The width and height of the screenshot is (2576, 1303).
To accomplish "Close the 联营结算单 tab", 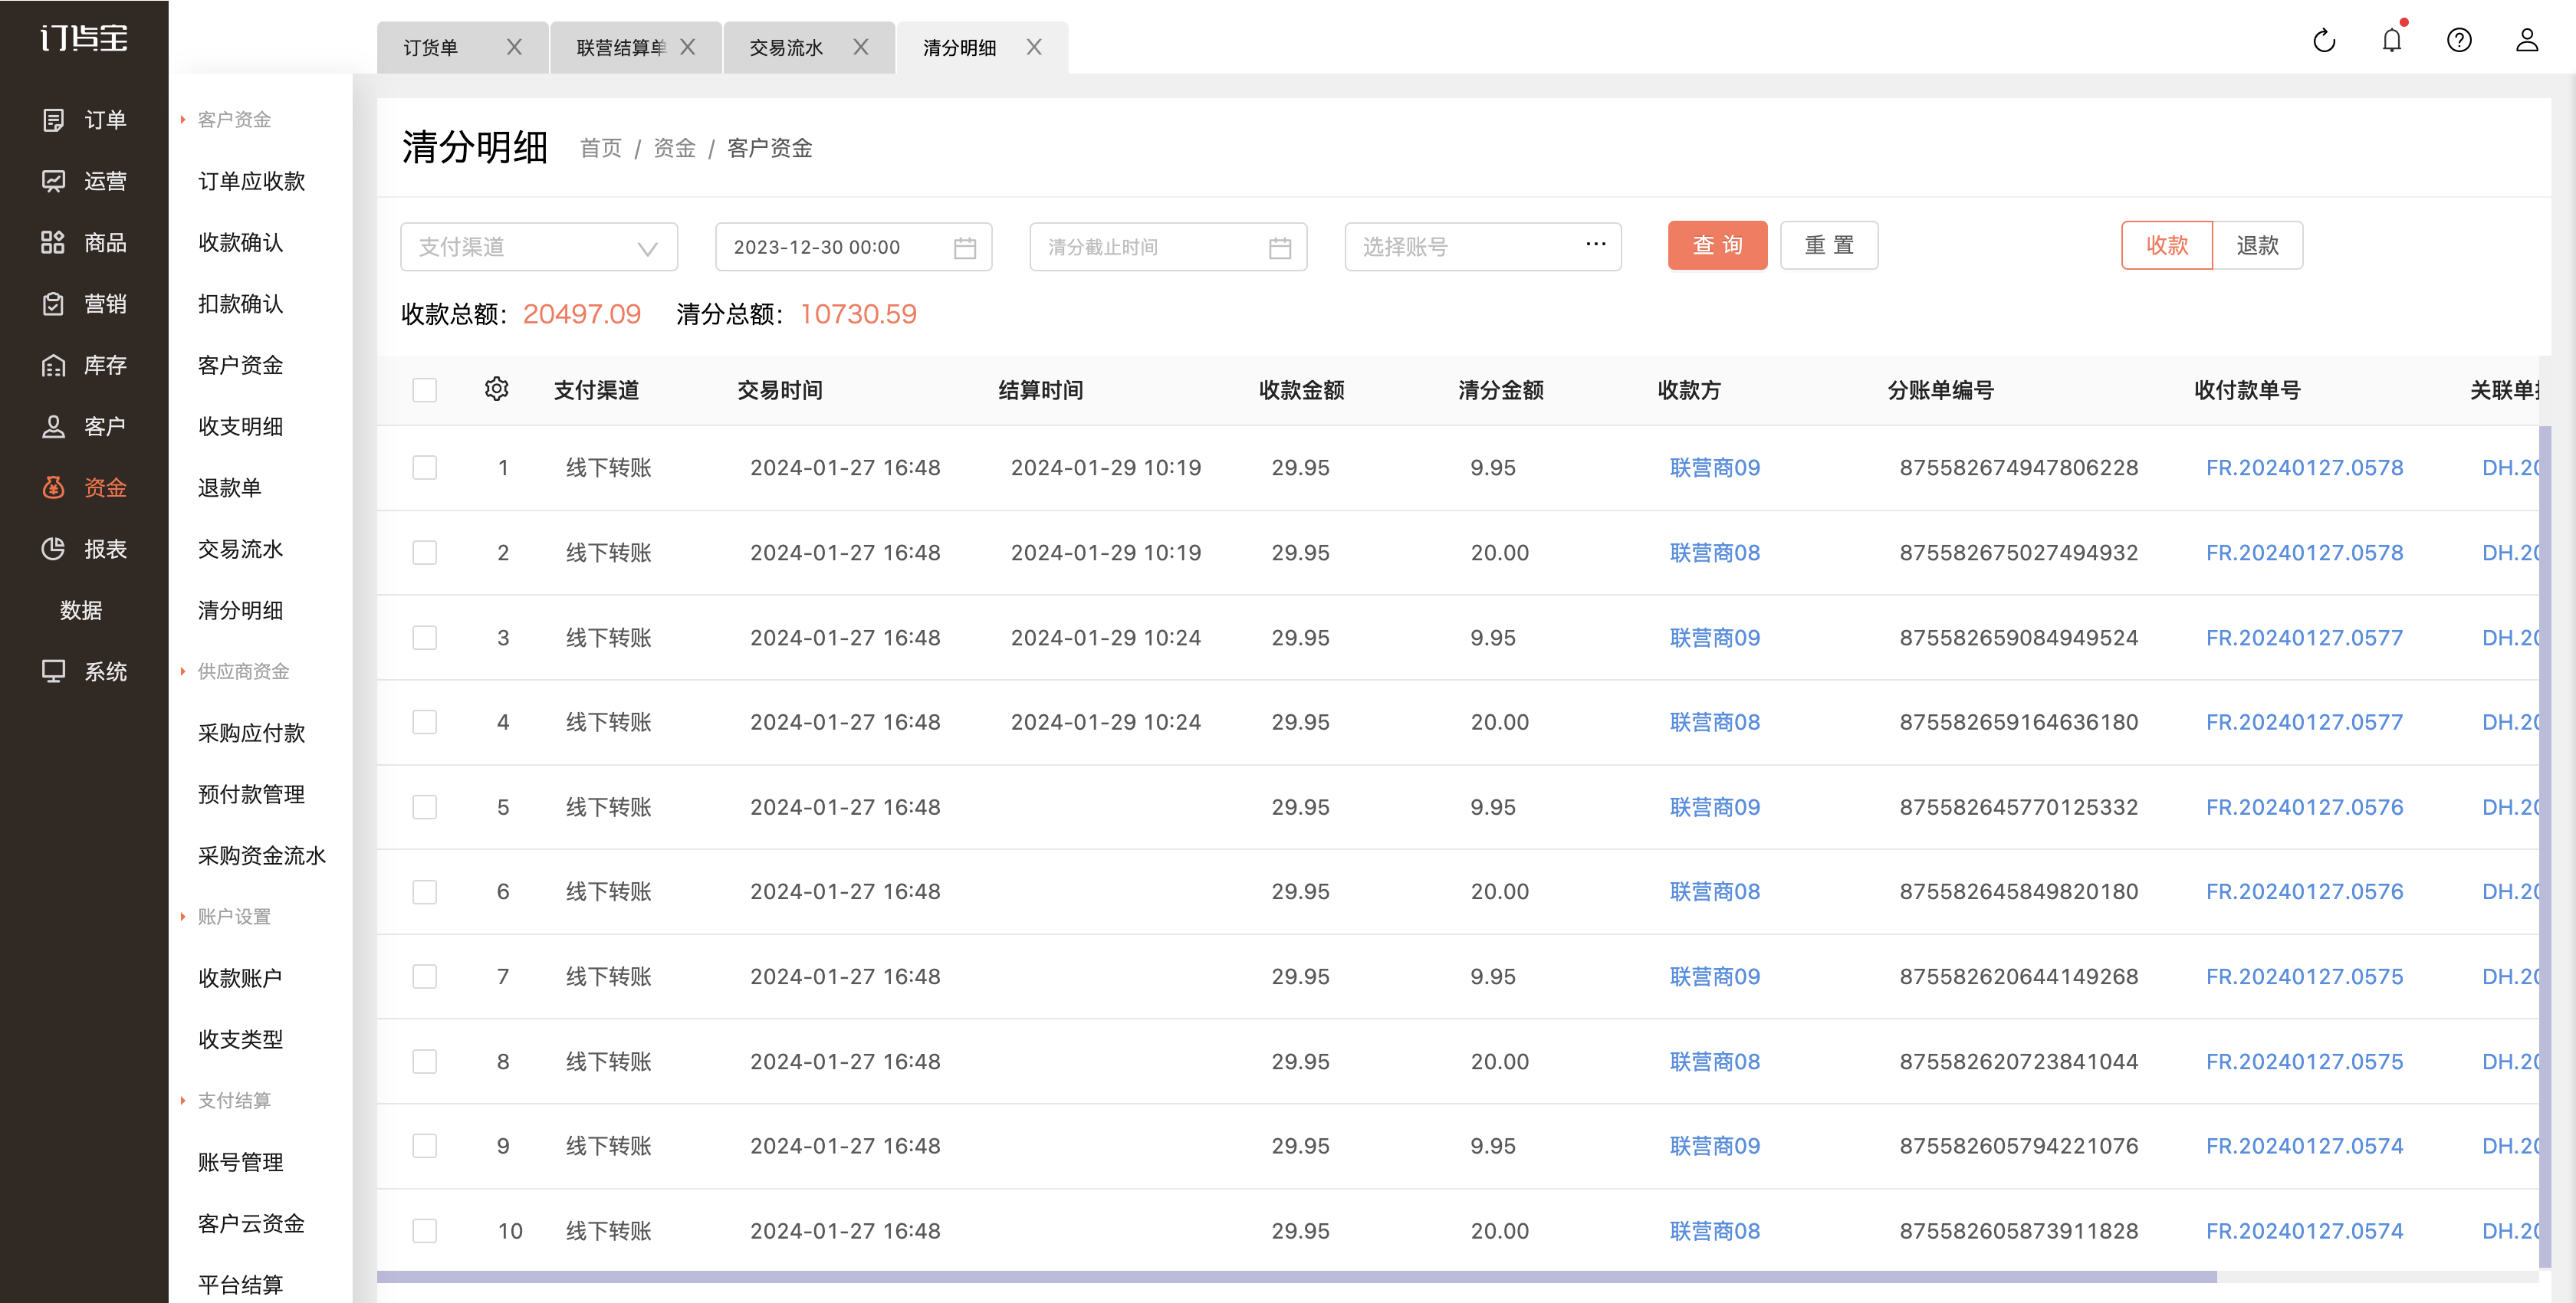I will coord(688,47).
